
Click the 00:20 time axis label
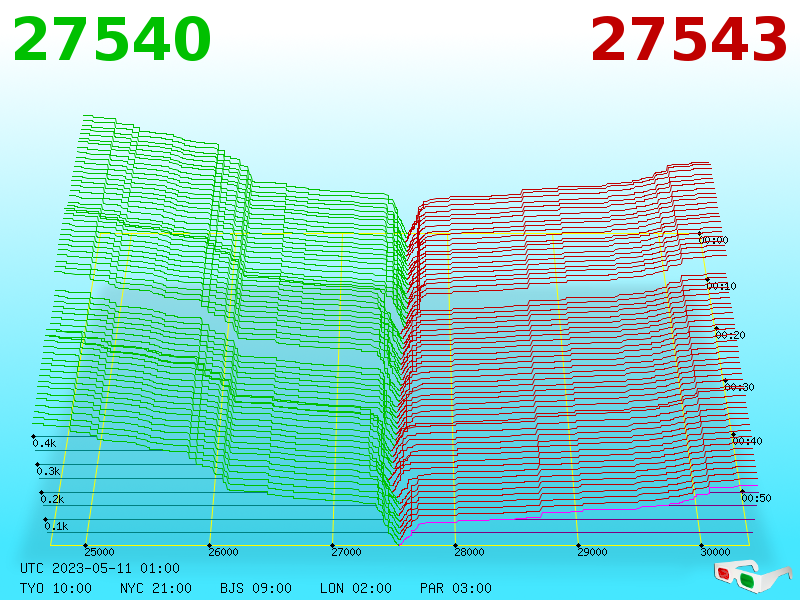pos(731,335)
